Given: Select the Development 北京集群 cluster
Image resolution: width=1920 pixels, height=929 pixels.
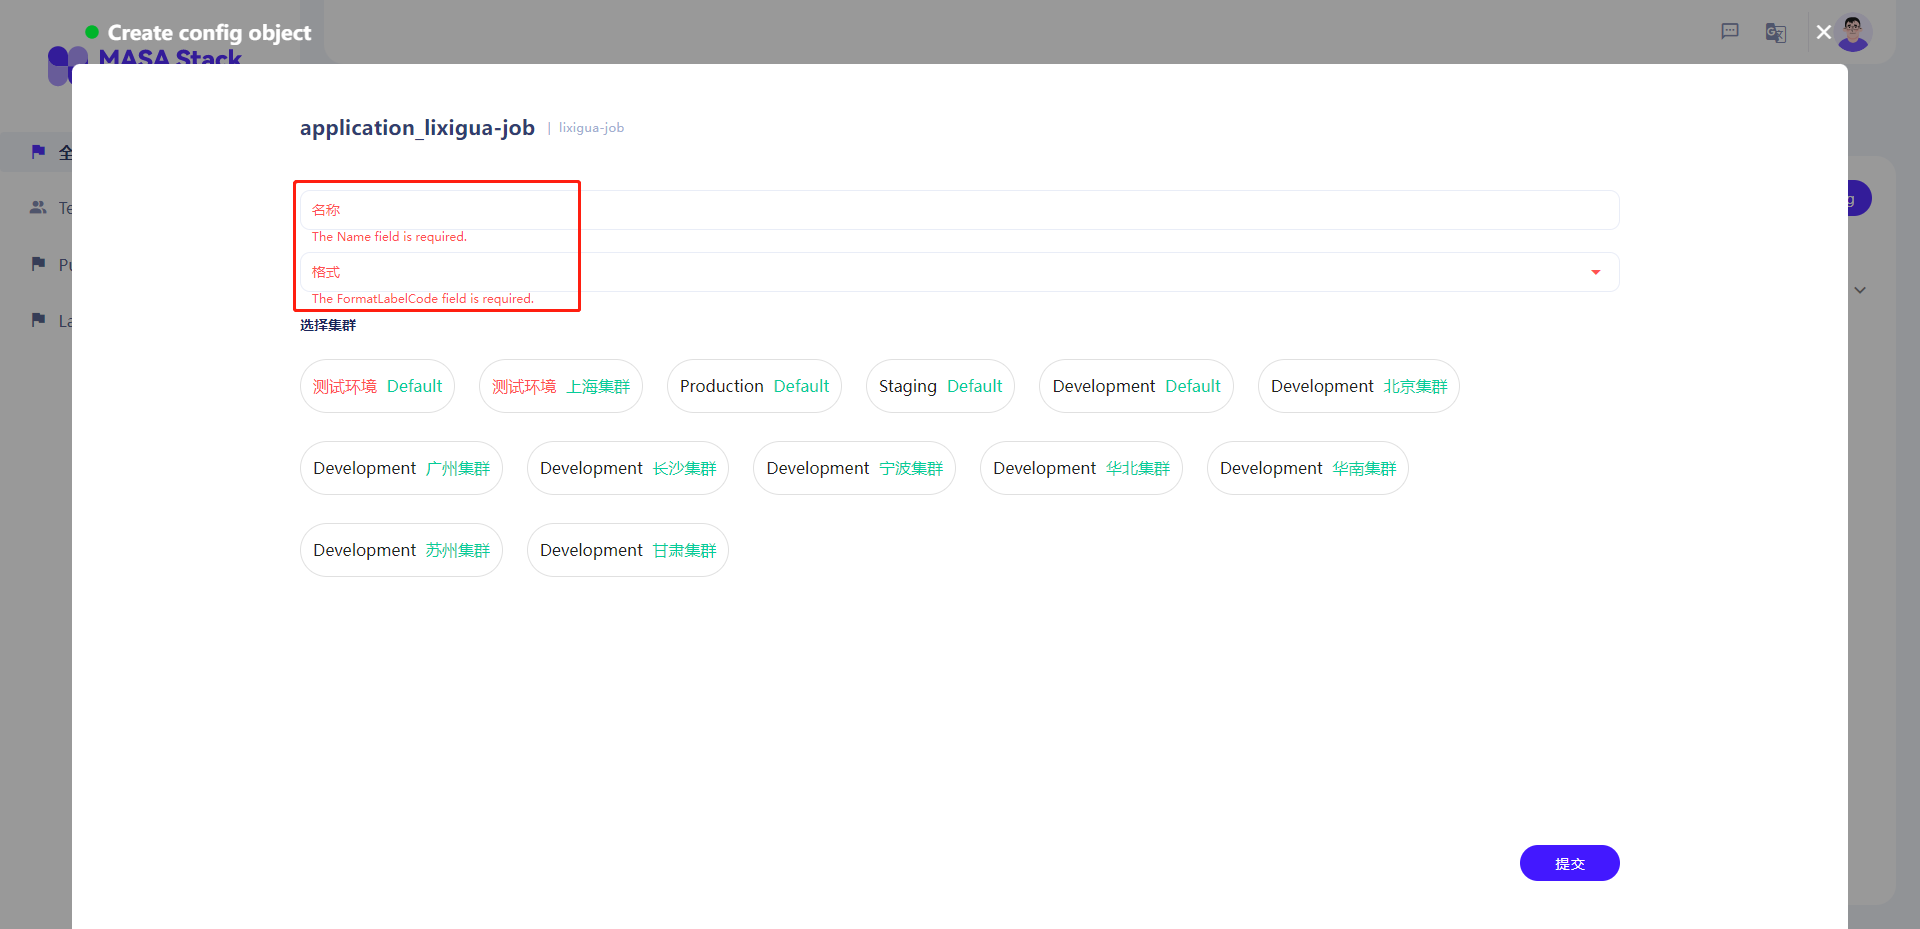Looking at the screenshot, I should [1357, 386].
